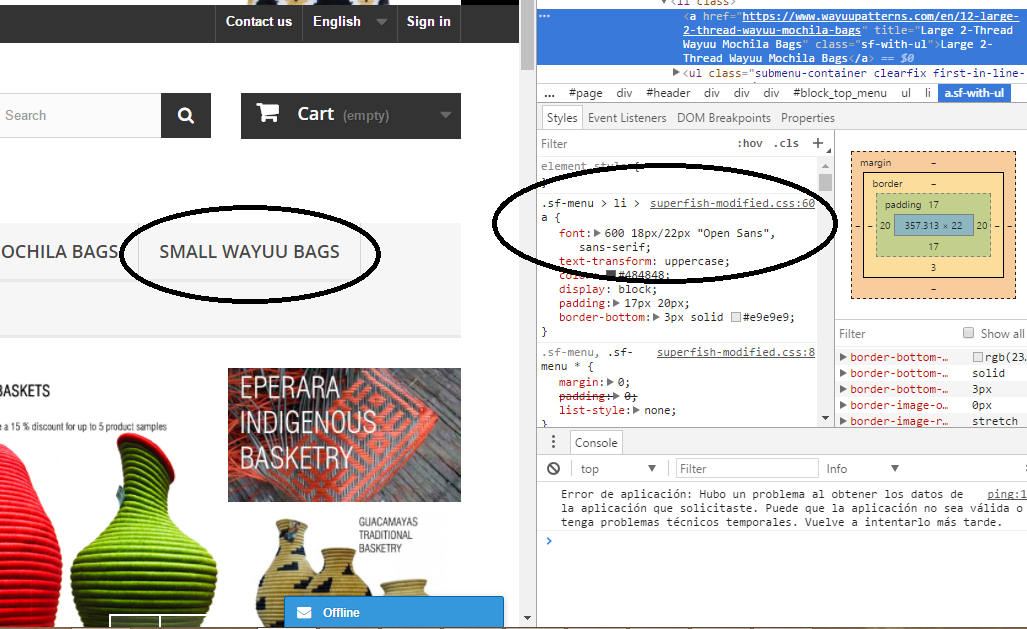Click the page scrollbar down arrow
The height and width of the screenshot is (629, 1027).
coord(527,618)
